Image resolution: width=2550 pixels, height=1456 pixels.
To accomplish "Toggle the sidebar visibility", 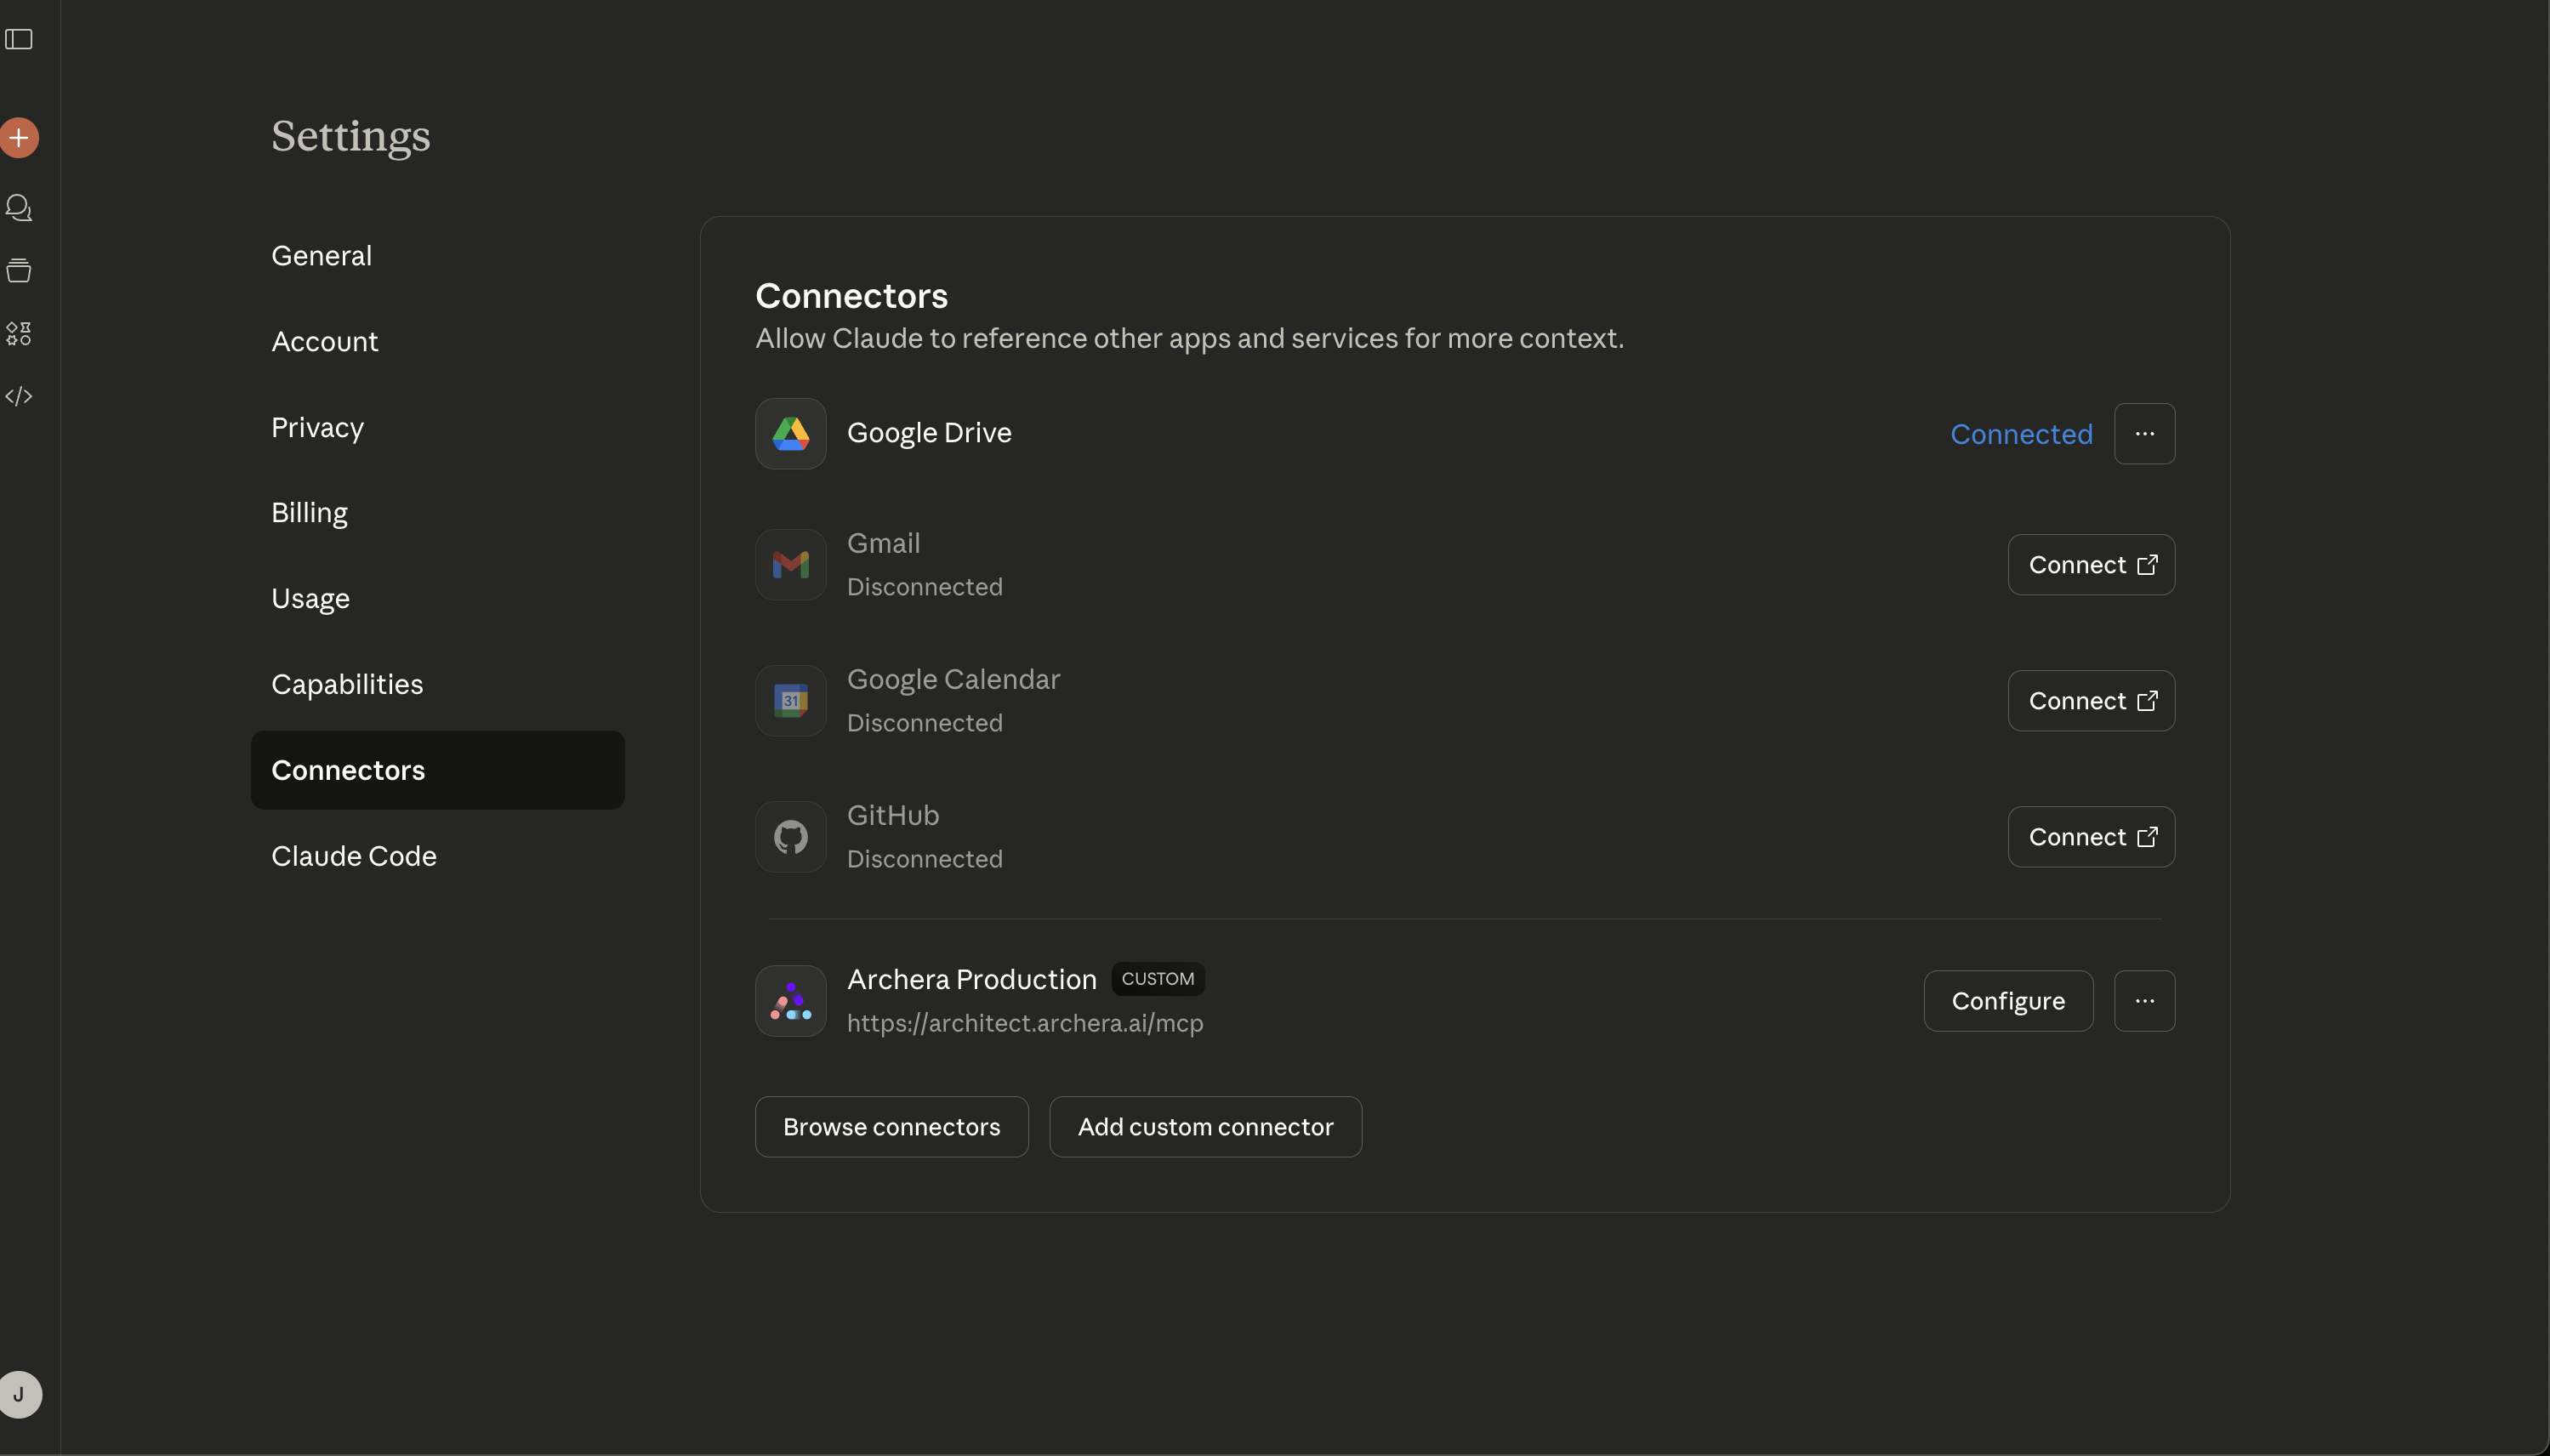I will [21, 40].
